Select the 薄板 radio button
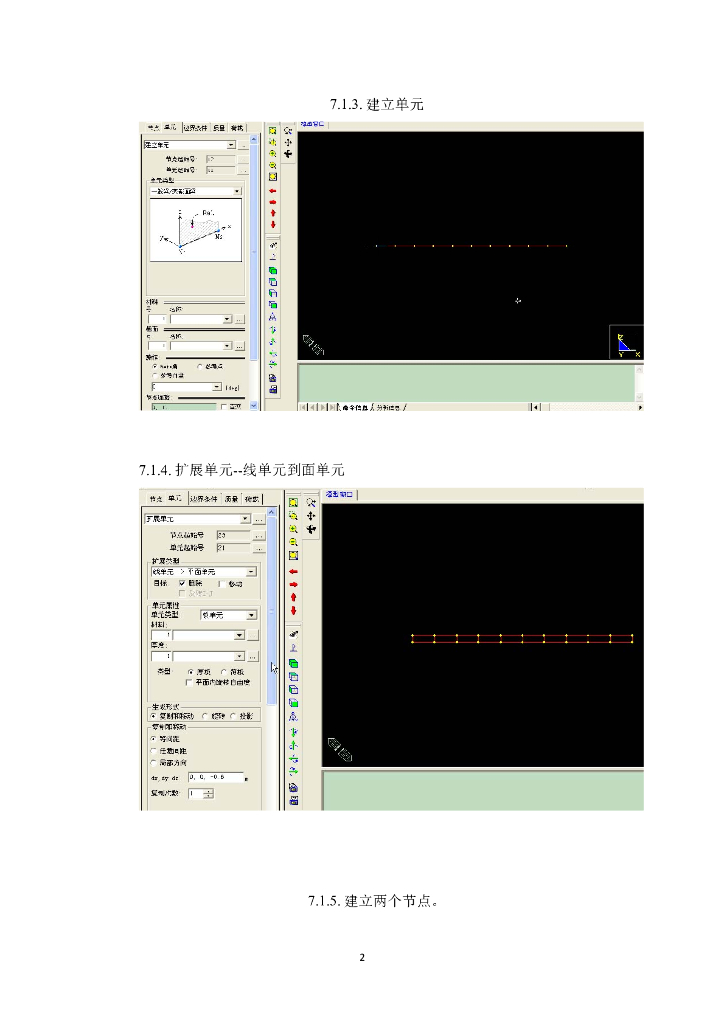Viewport: 724px width, 1024px height. [223, 672]
